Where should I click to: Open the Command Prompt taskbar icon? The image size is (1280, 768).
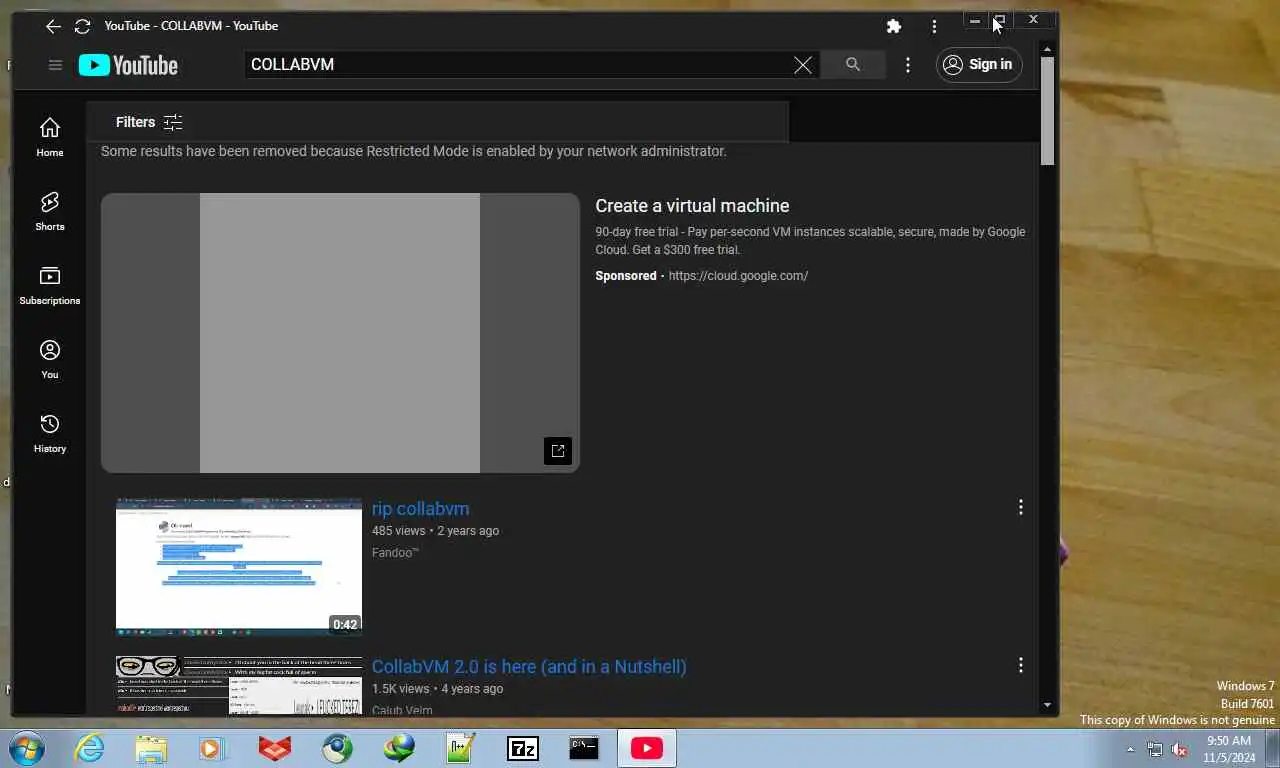click(x=584, y=748)
